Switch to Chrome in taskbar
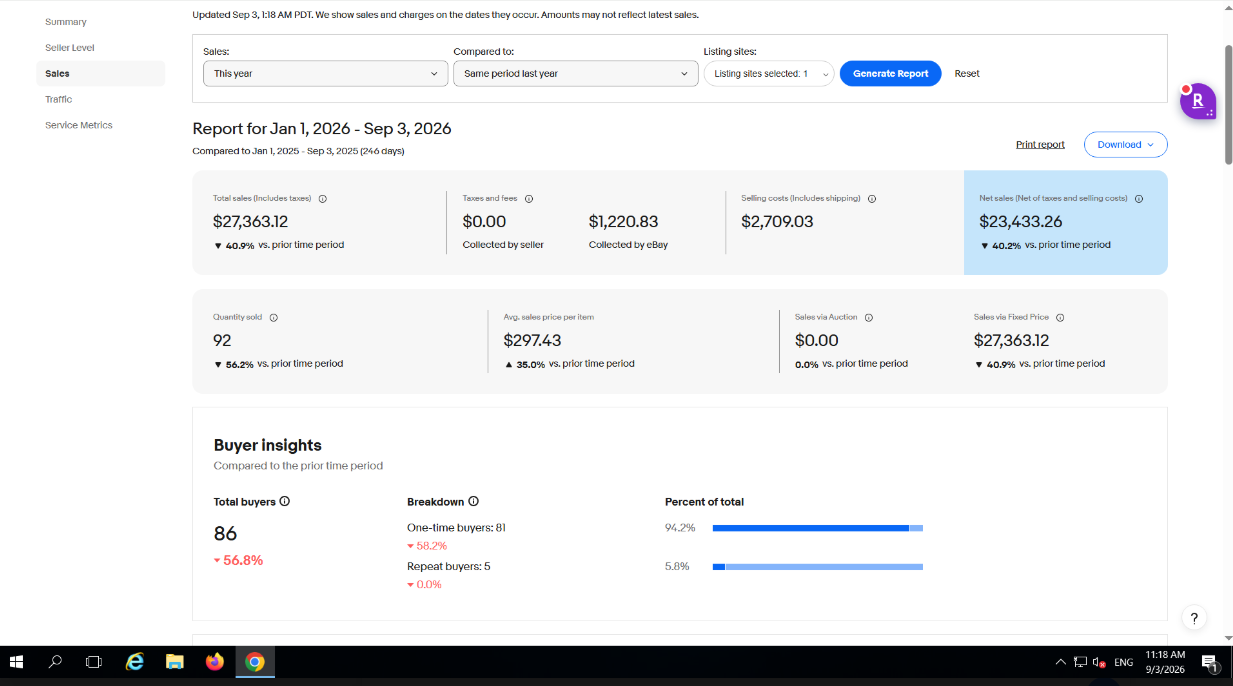The image size is (1233, 686). [x=255, y=662]
